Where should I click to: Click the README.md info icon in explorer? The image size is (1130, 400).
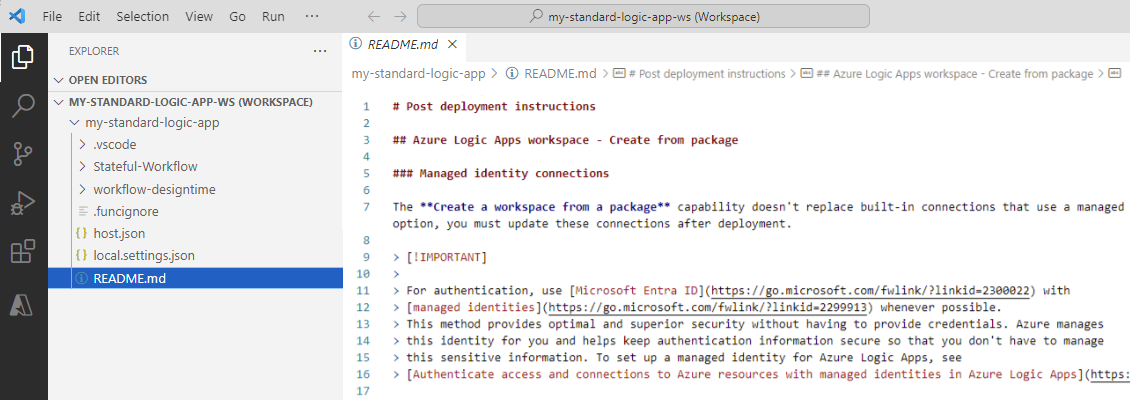point(81,278)
